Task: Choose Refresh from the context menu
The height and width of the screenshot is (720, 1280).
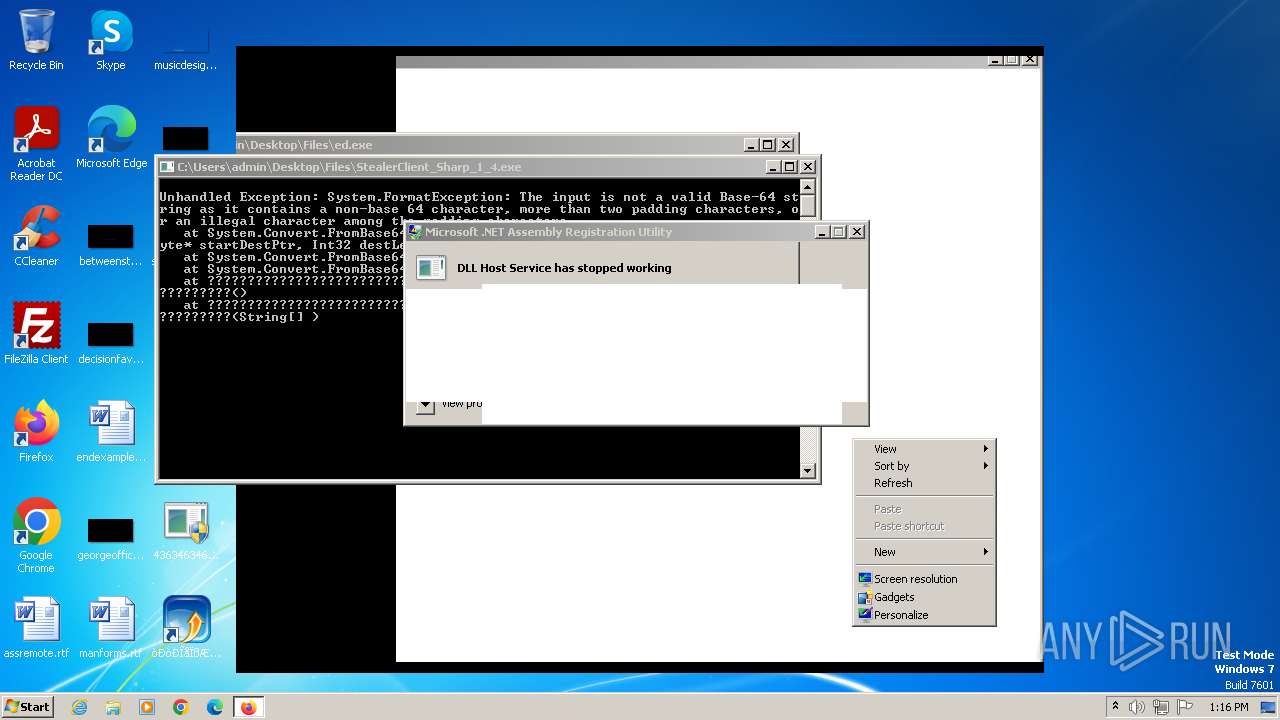Action: 924,483
